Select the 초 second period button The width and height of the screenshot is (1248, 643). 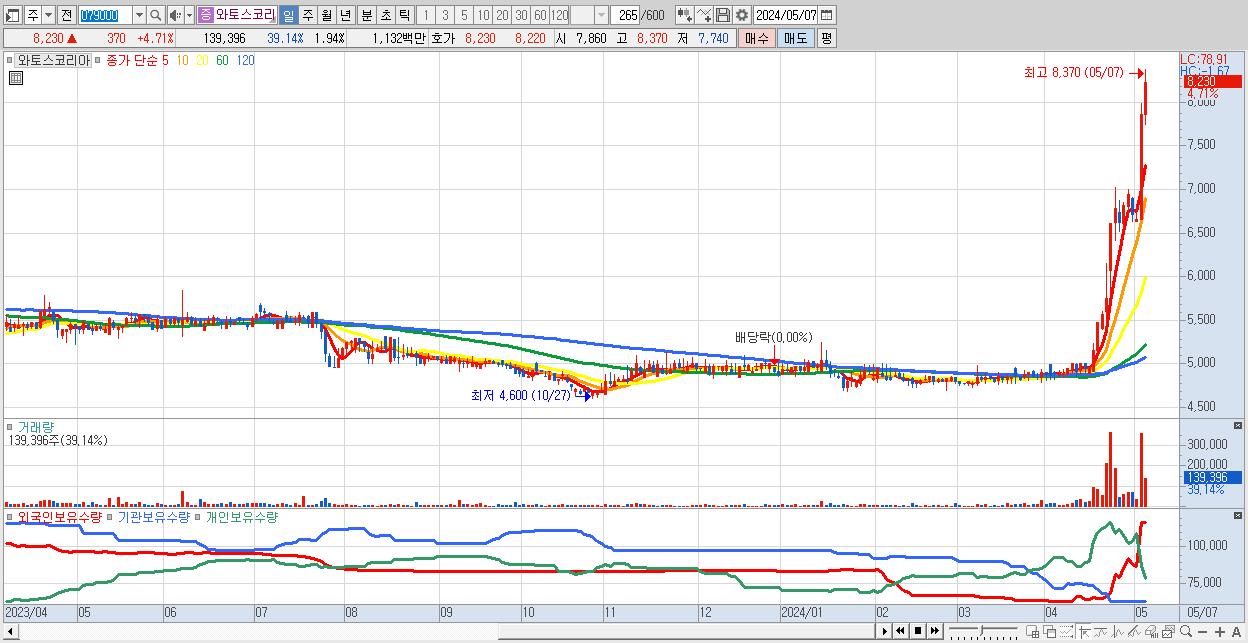click(x=385, y=15)
